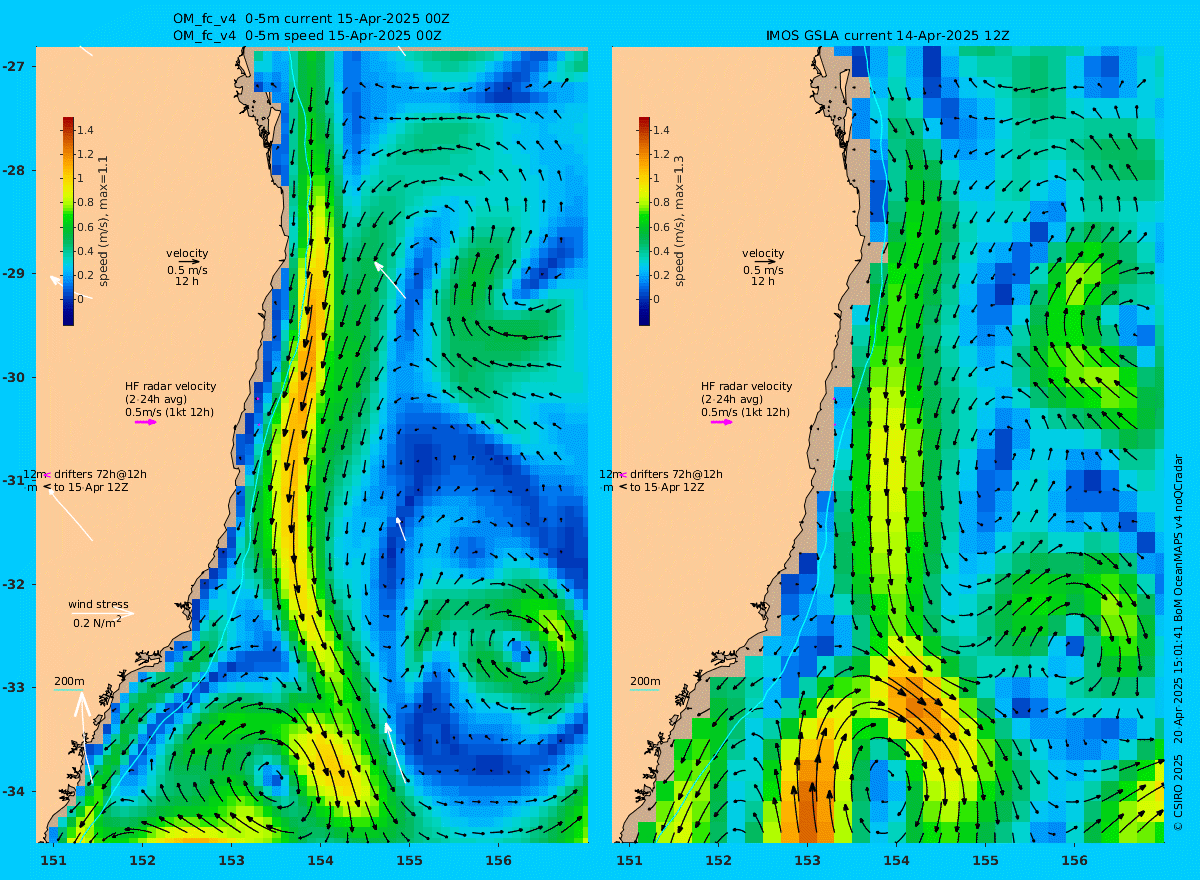Click colorbar tick '0' in OM_fc_v4 panel

(x=81, y=299)
